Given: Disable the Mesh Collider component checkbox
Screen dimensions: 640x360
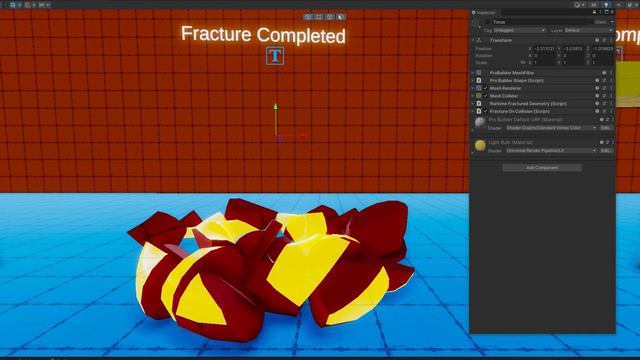Looking at the screenshot, I should pos(486,96).
